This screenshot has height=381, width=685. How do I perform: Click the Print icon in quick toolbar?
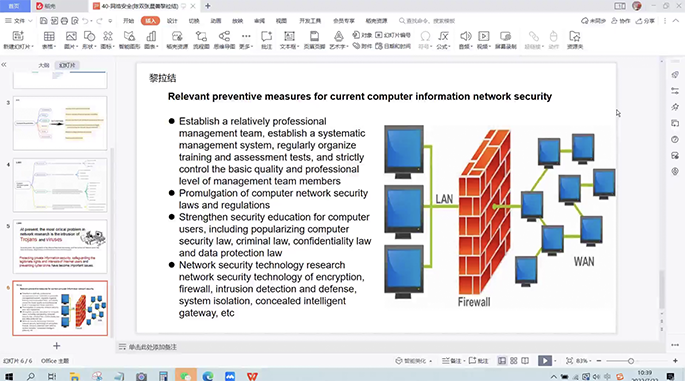coord(64,21)
